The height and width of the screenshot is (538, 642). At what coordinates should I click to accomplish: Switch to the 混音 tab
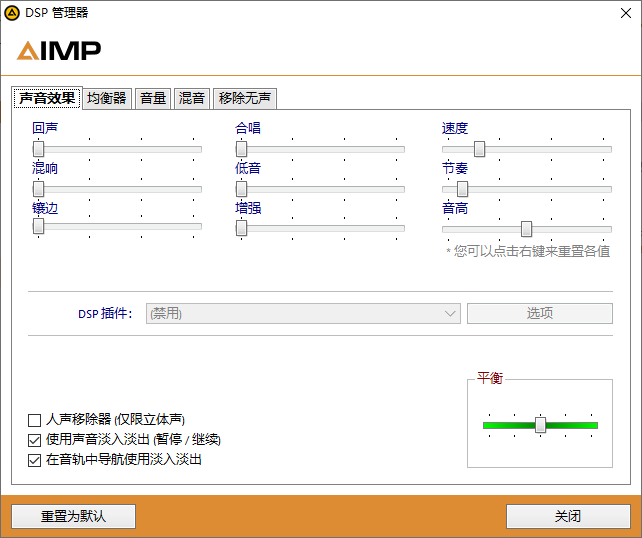click(x=192, y=98)
